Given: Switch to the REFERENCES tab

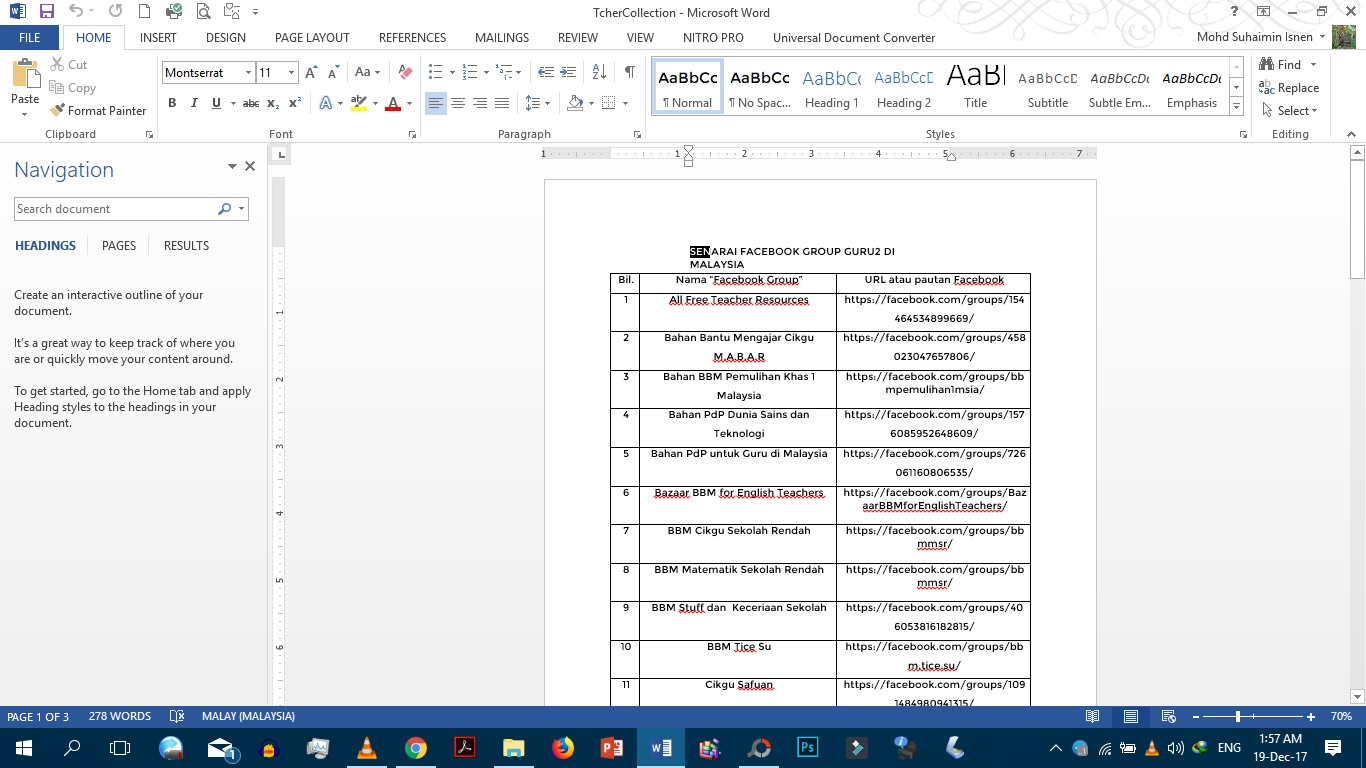Looking at the screenshot, I should (x=412, y=38).
